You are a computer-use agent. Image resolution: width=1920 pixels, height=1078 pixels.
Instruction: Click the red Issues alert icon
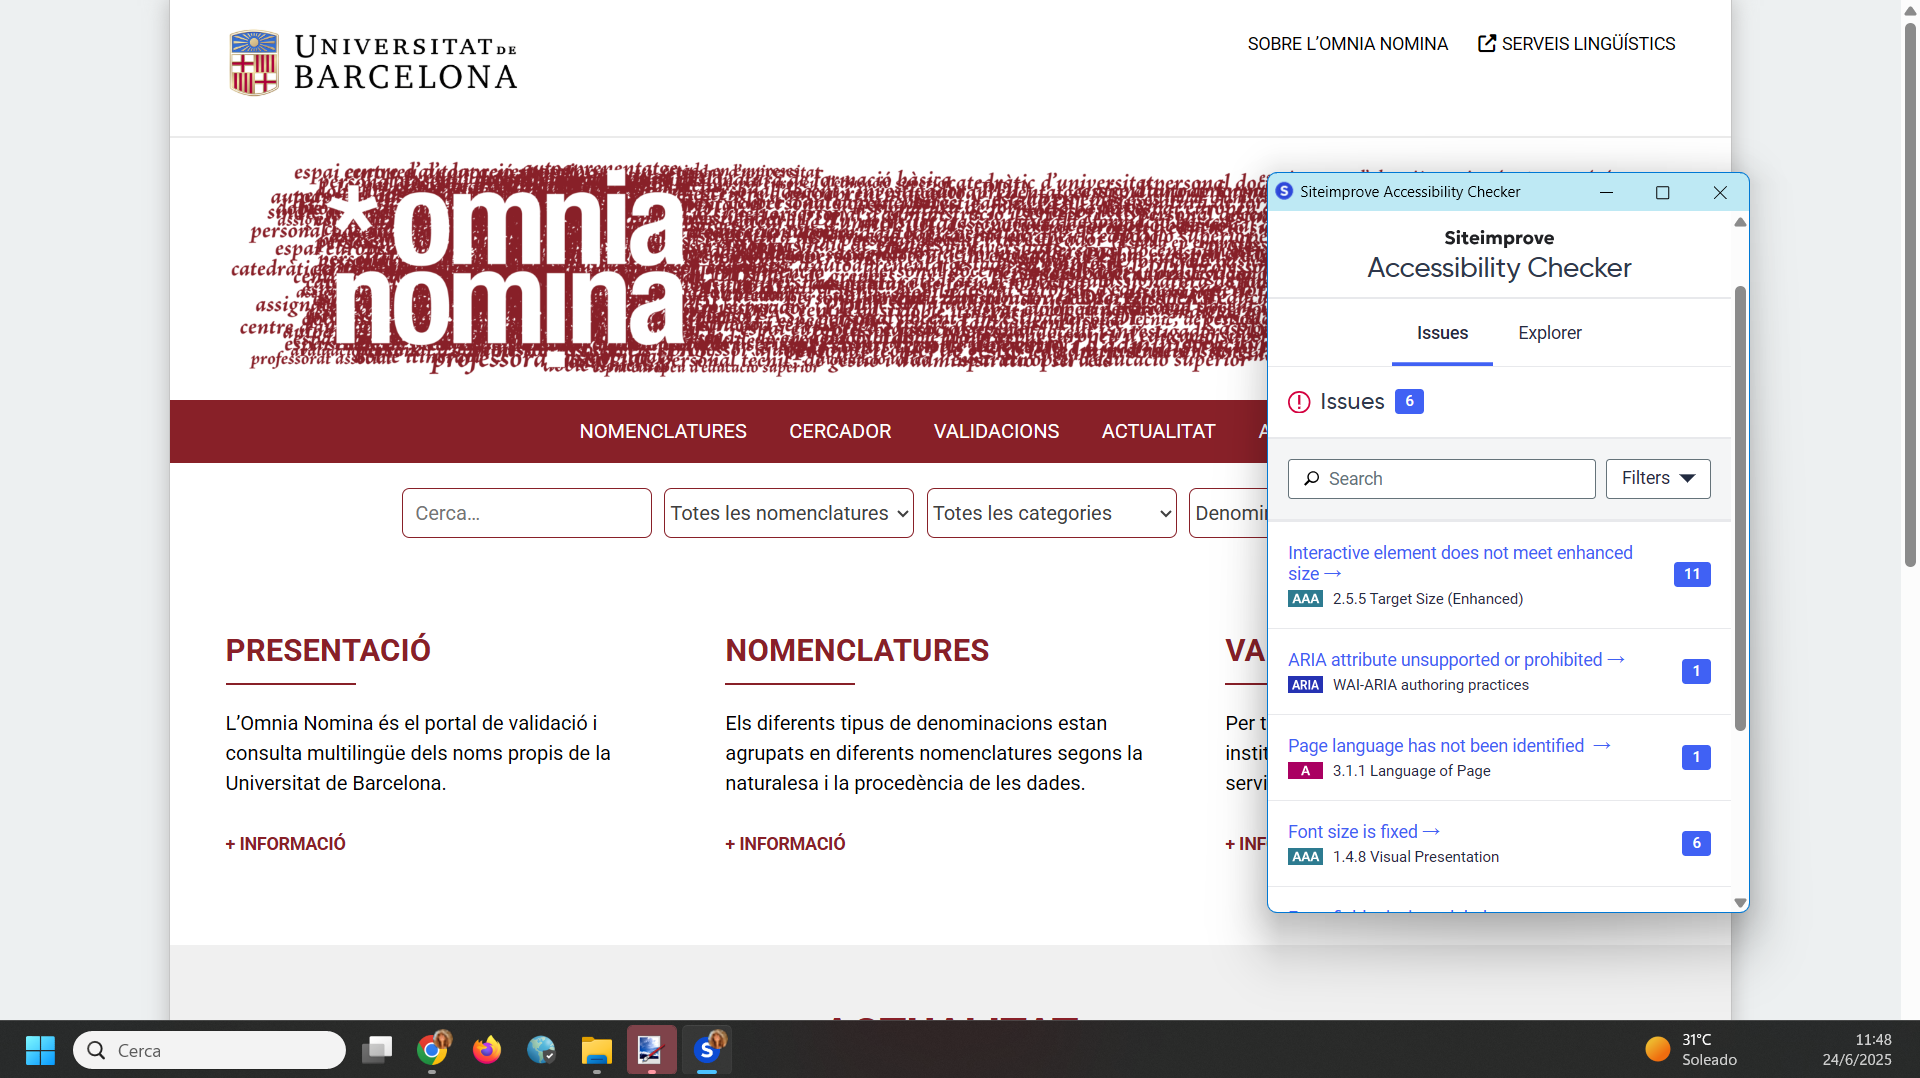(x=1299, y=402)
